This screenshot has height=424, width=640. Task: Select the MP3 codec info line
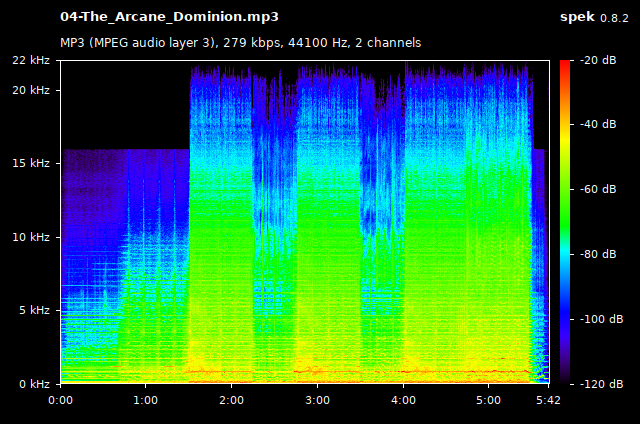click(x=240, y=42)
